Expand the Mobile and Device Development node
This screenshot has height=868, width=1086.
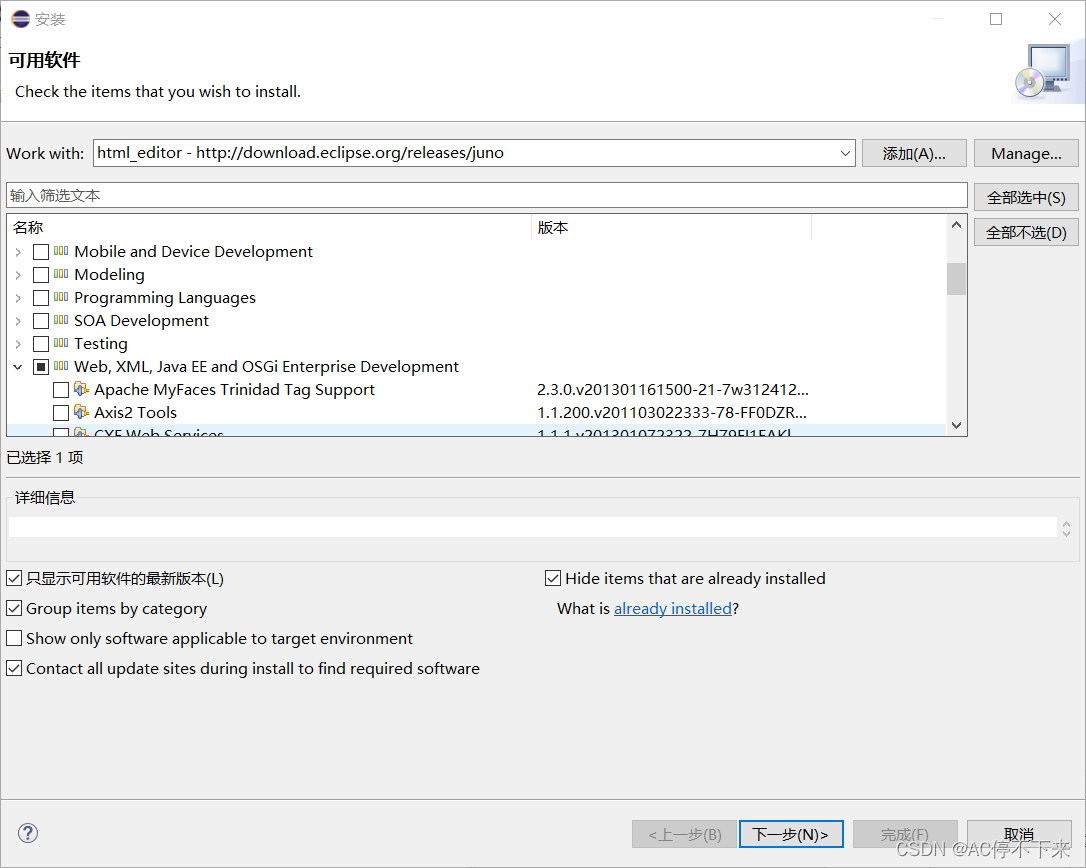point(18,252)
